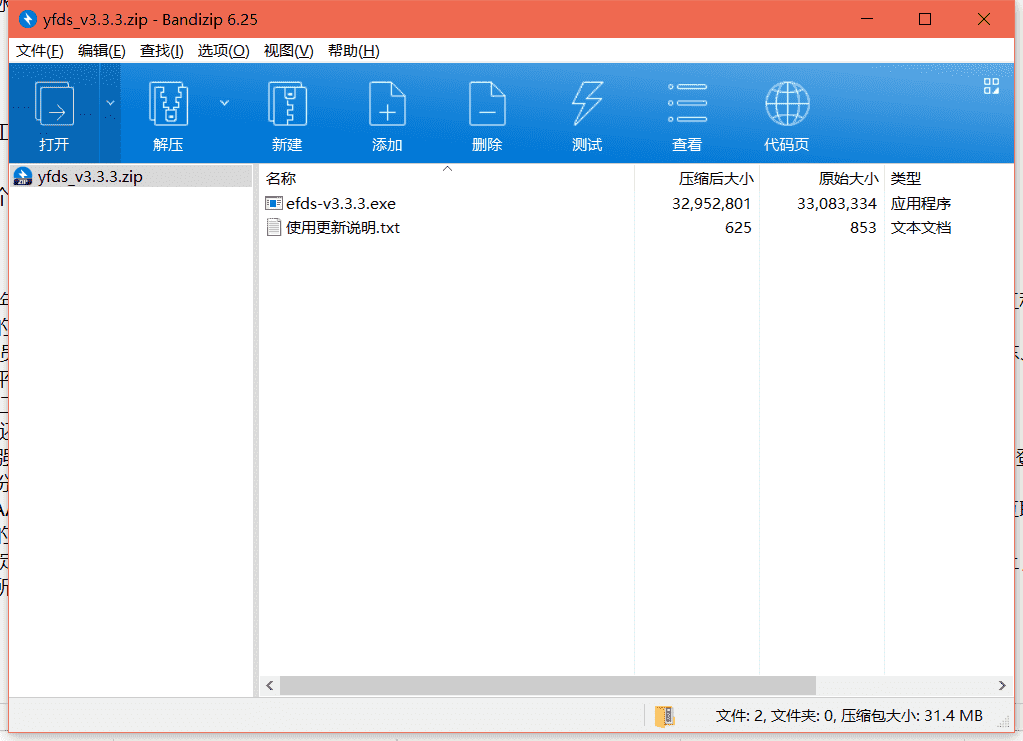Open the 查找(I) menu

pyautogui.click(x=161, y=51)
